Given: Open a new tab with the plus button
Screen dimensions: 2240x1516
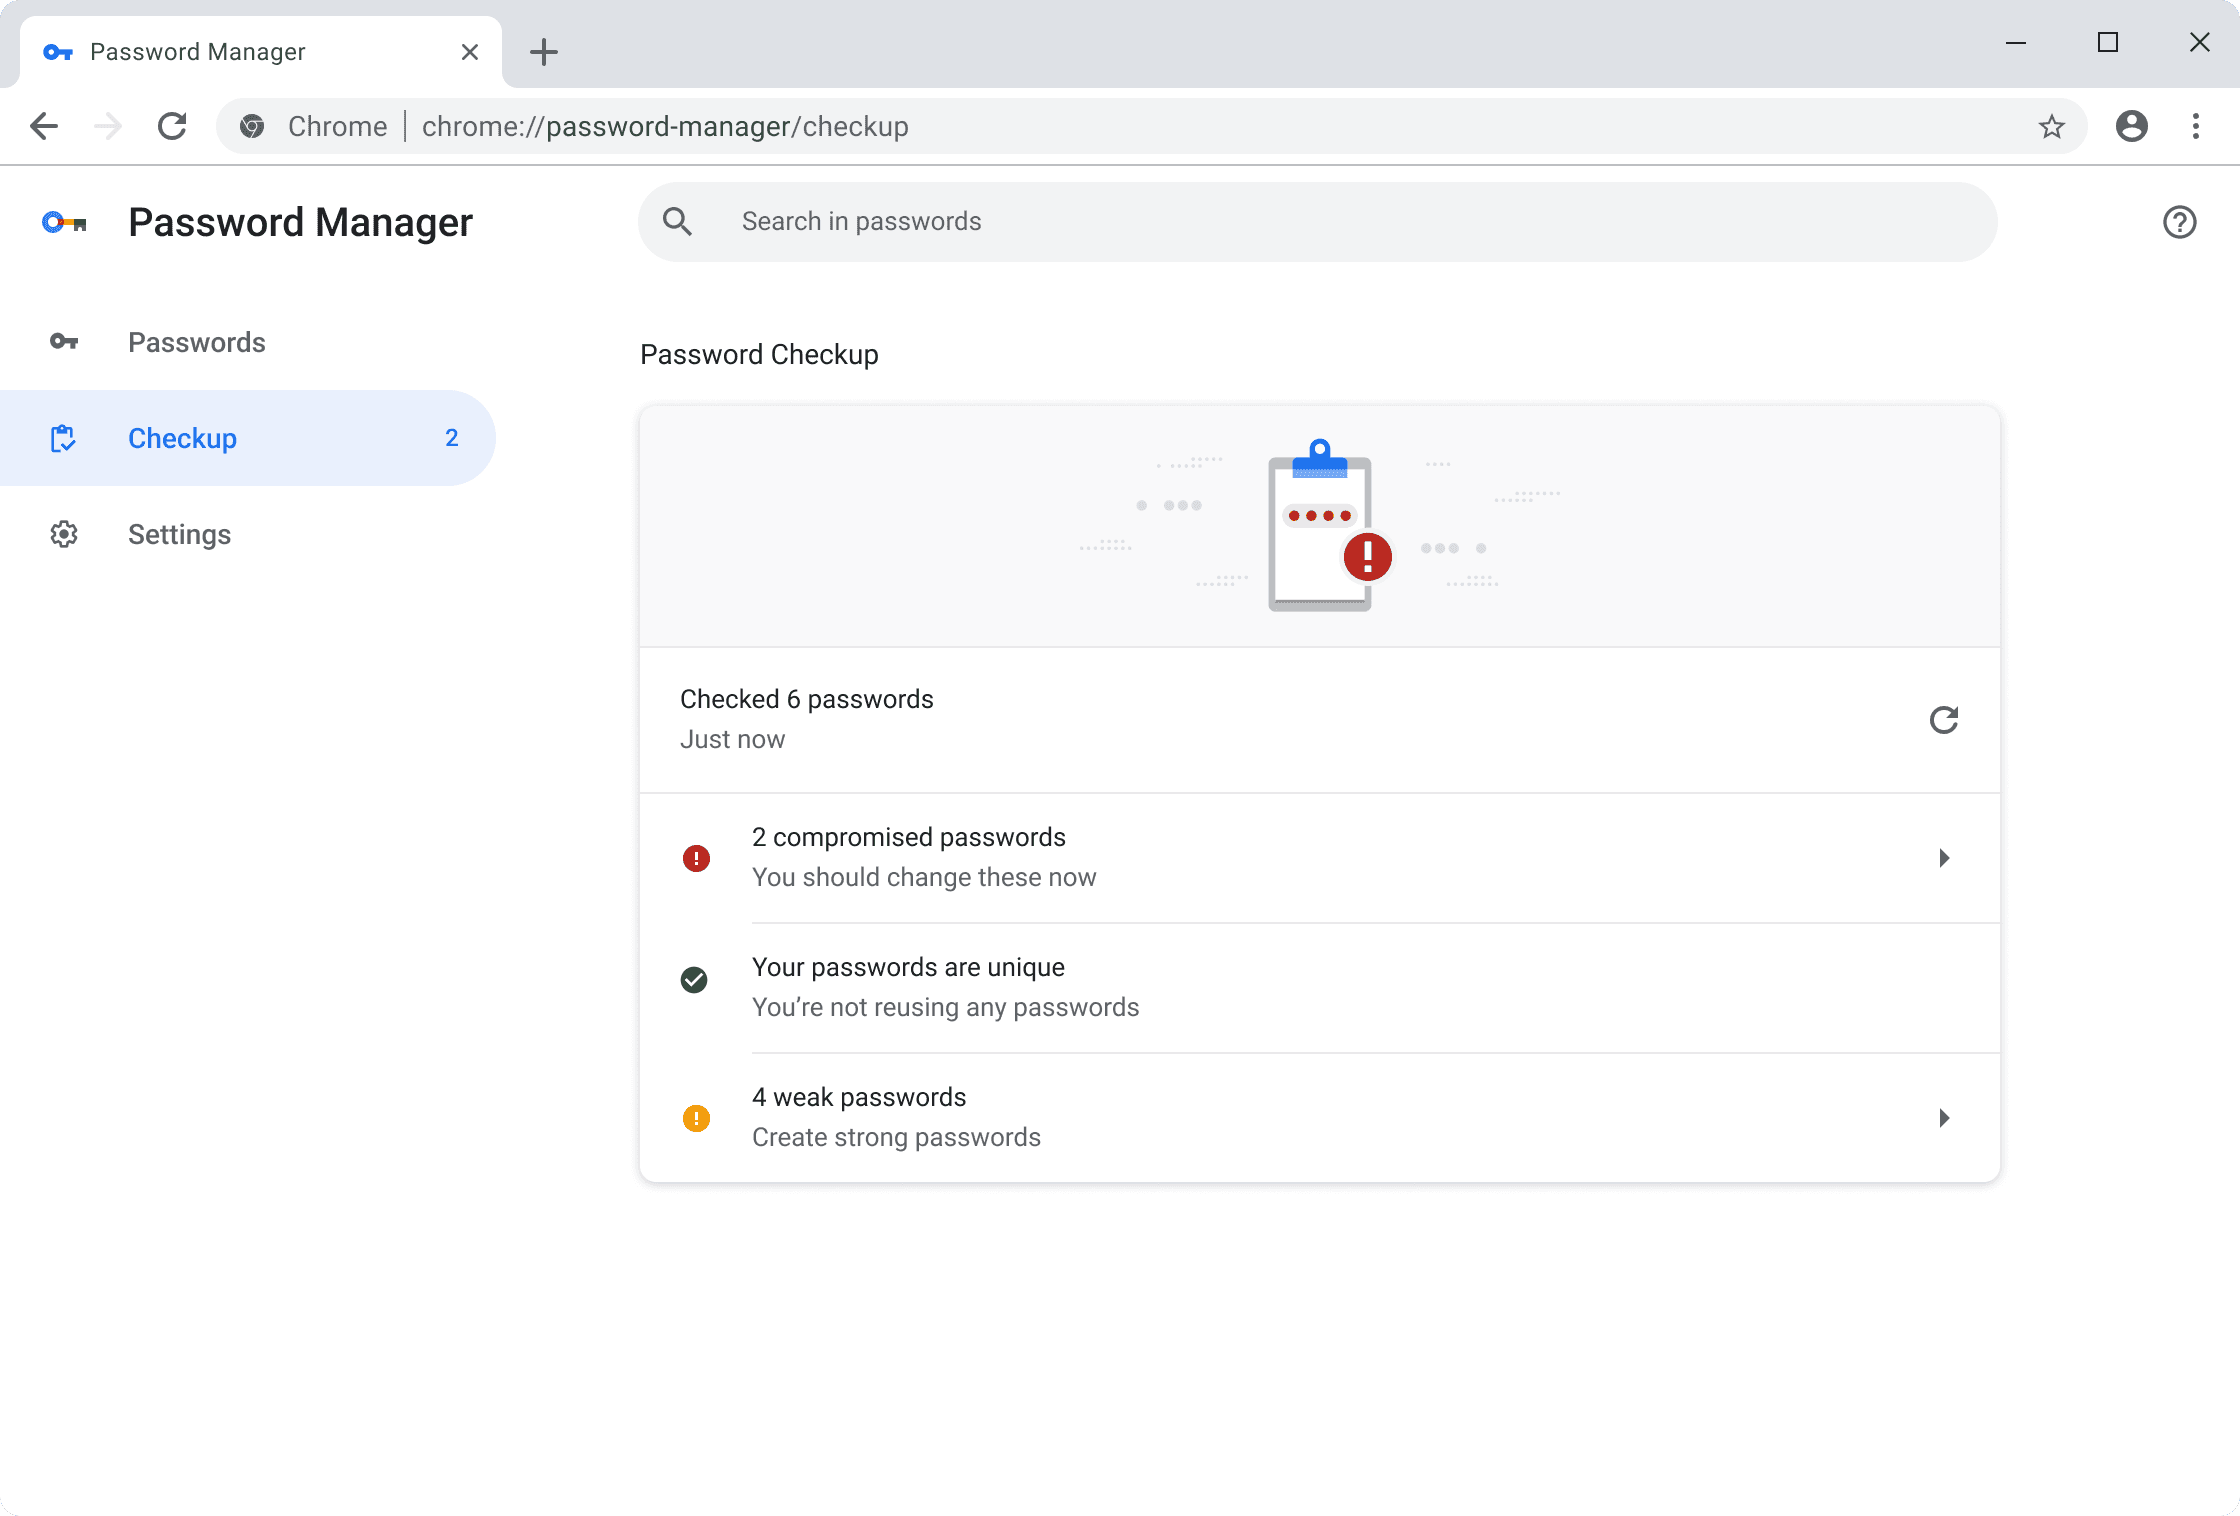Looking at the screenshot, I should coord(544,52).
